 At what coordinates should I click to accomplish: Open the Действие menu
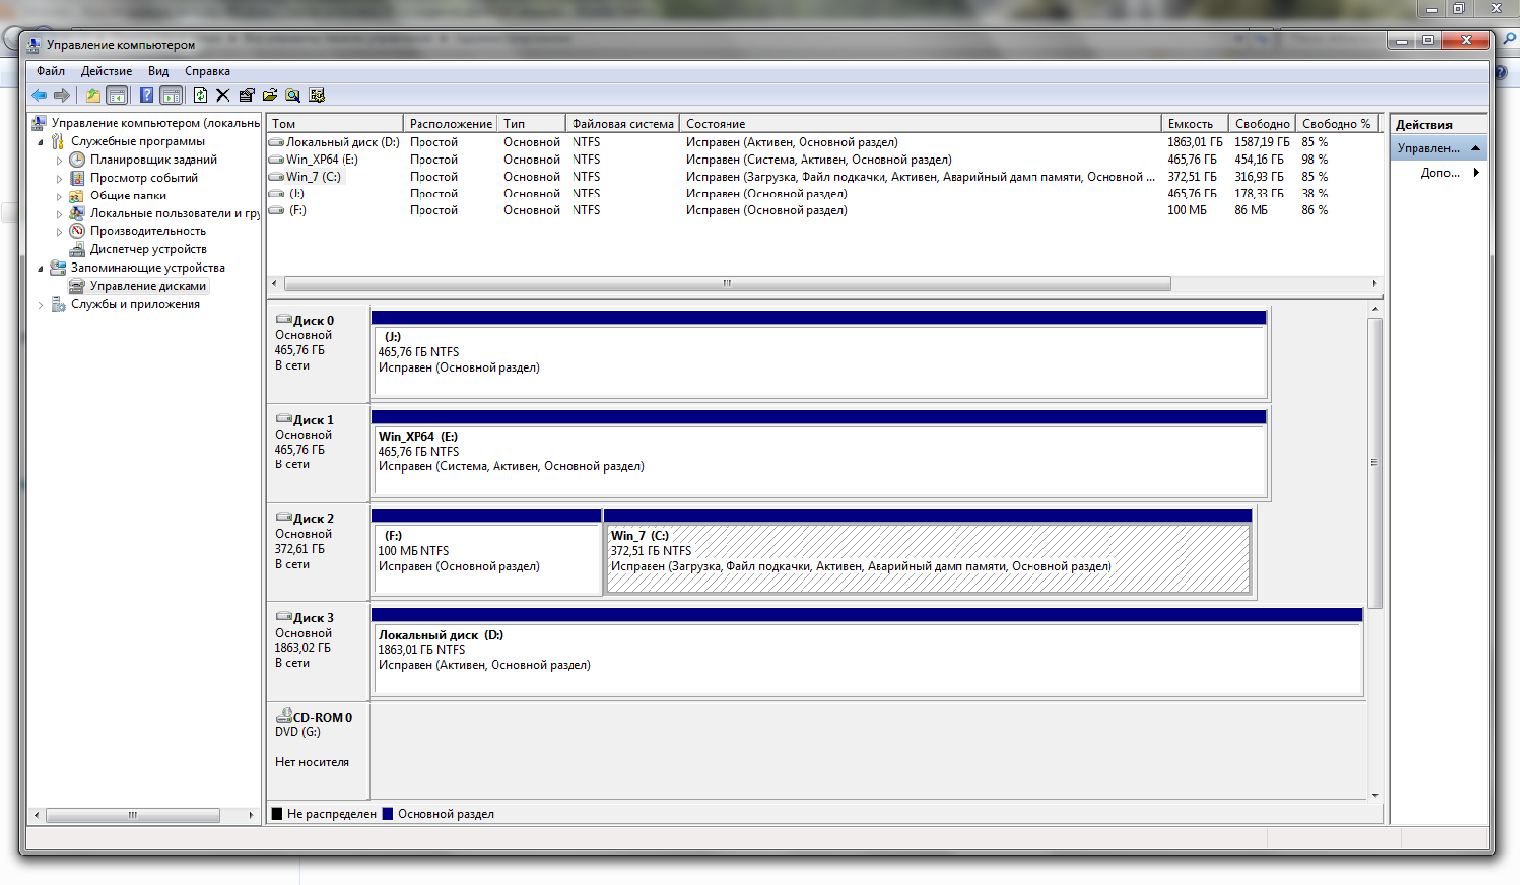tap(106, 71)
